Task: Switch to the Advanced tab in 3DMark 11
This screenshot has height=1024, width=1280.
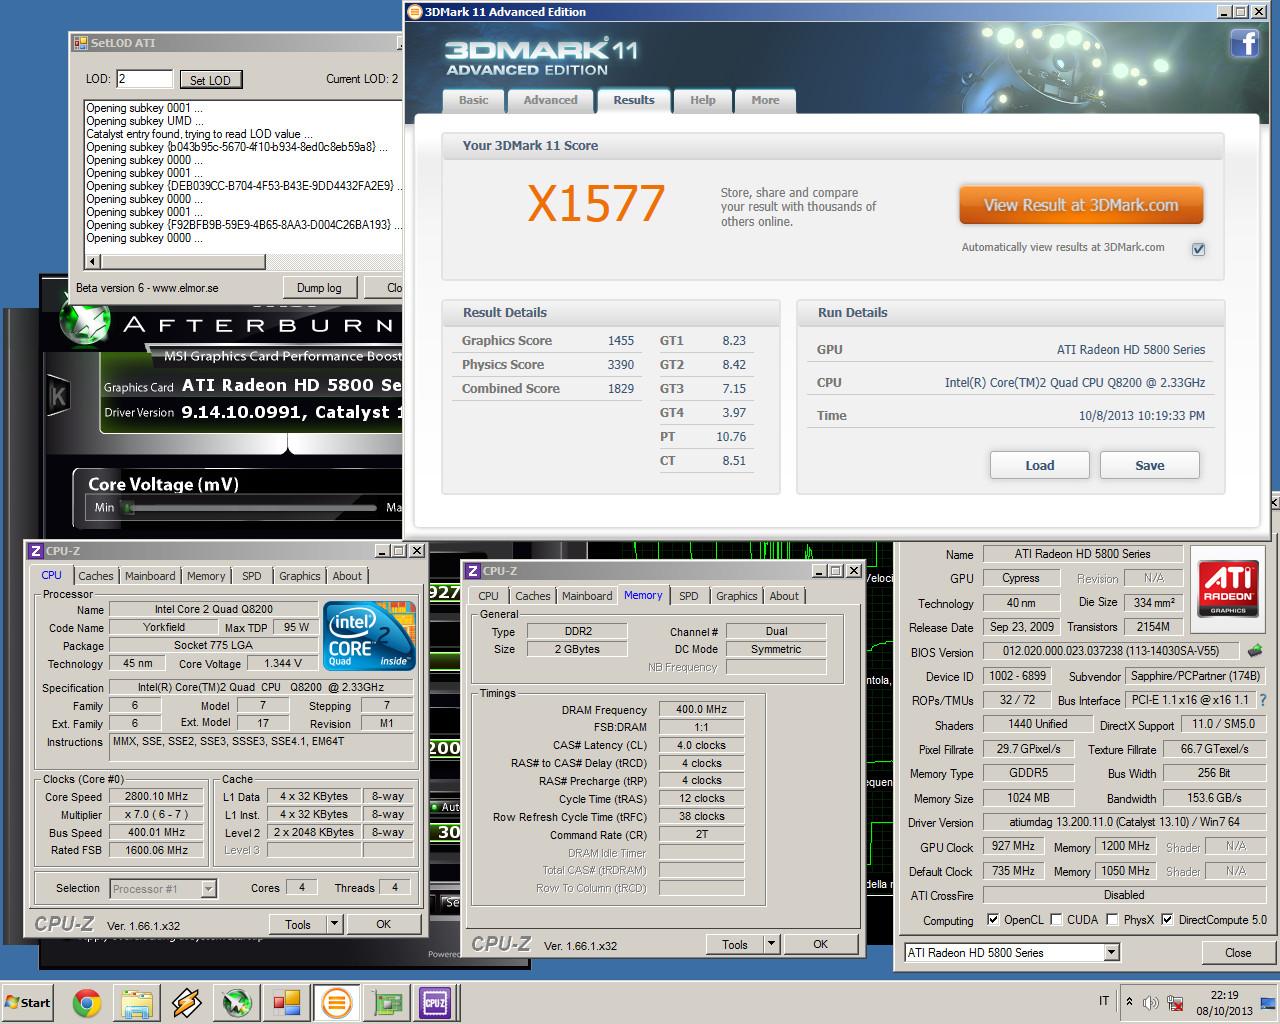Action: pyautogui.click(x=551, y=100)
